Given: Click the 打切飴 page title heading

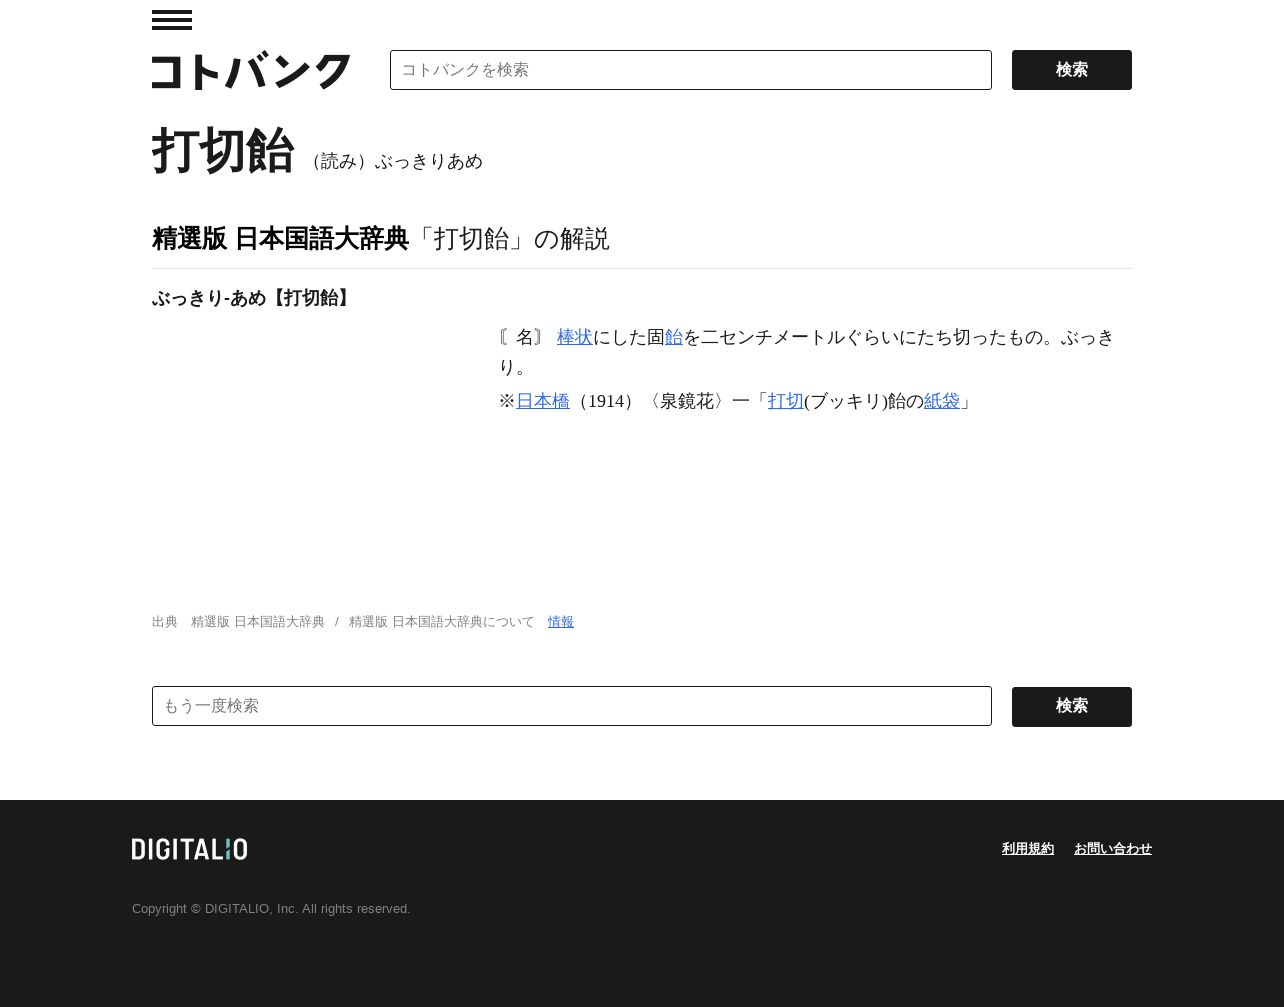Looking at the screenshot, I should [223, 151].
